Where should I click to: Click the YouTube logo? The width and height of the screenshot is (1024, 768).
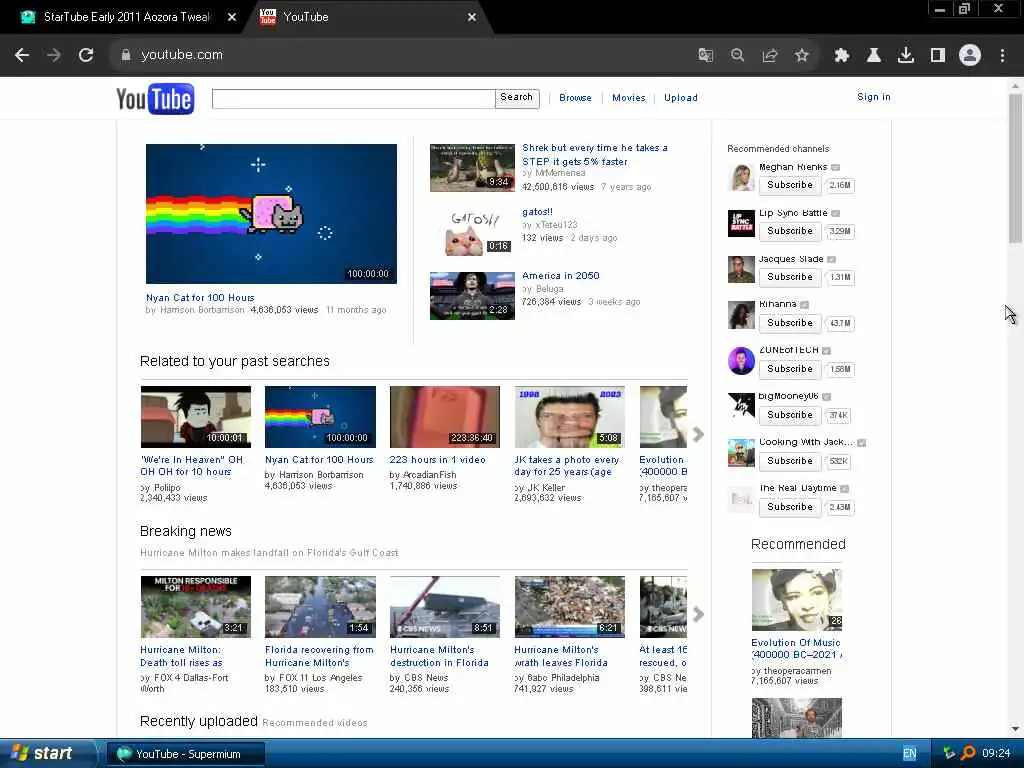pos(155,99)
